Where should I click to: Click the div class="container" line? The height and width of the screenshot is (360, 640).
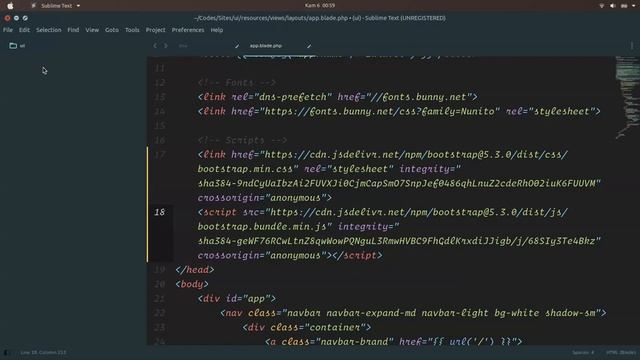coord(307,327)
